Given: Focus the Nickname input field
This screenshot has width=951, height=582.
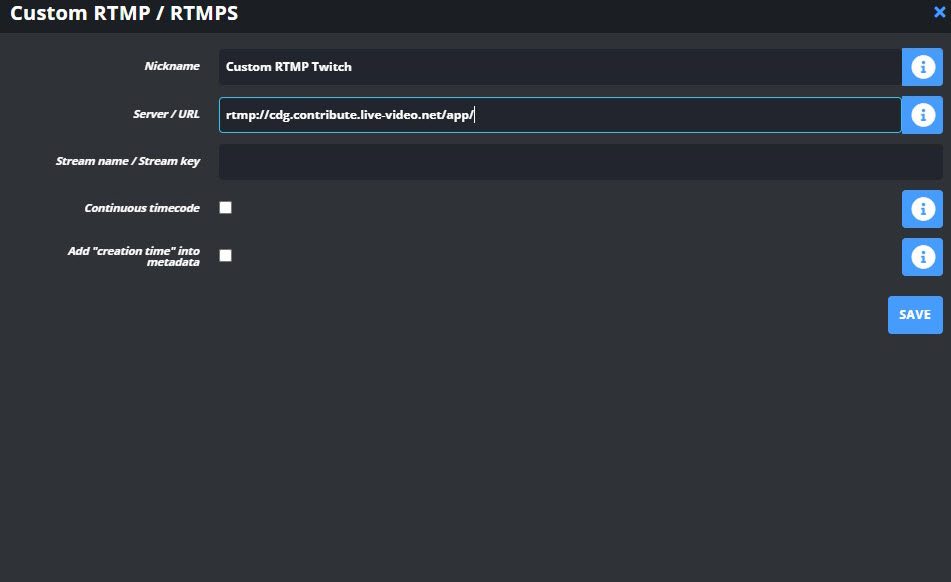Looking at the screenshot, I should (560, 67).
